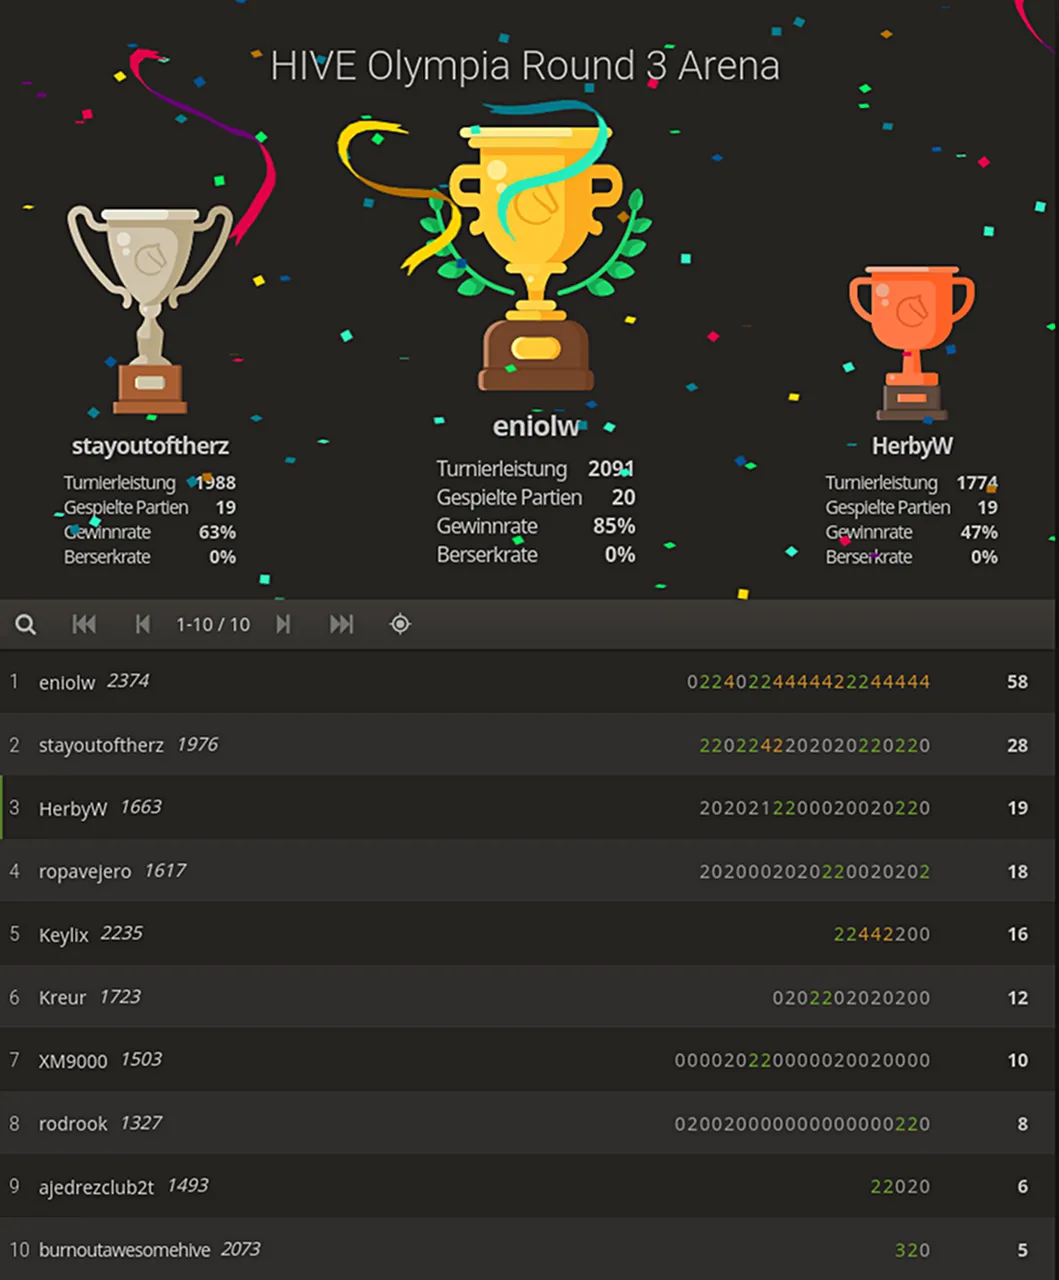
Task: Click burnoutawesomehive's score sheet 320
Action: point(912,1249)
